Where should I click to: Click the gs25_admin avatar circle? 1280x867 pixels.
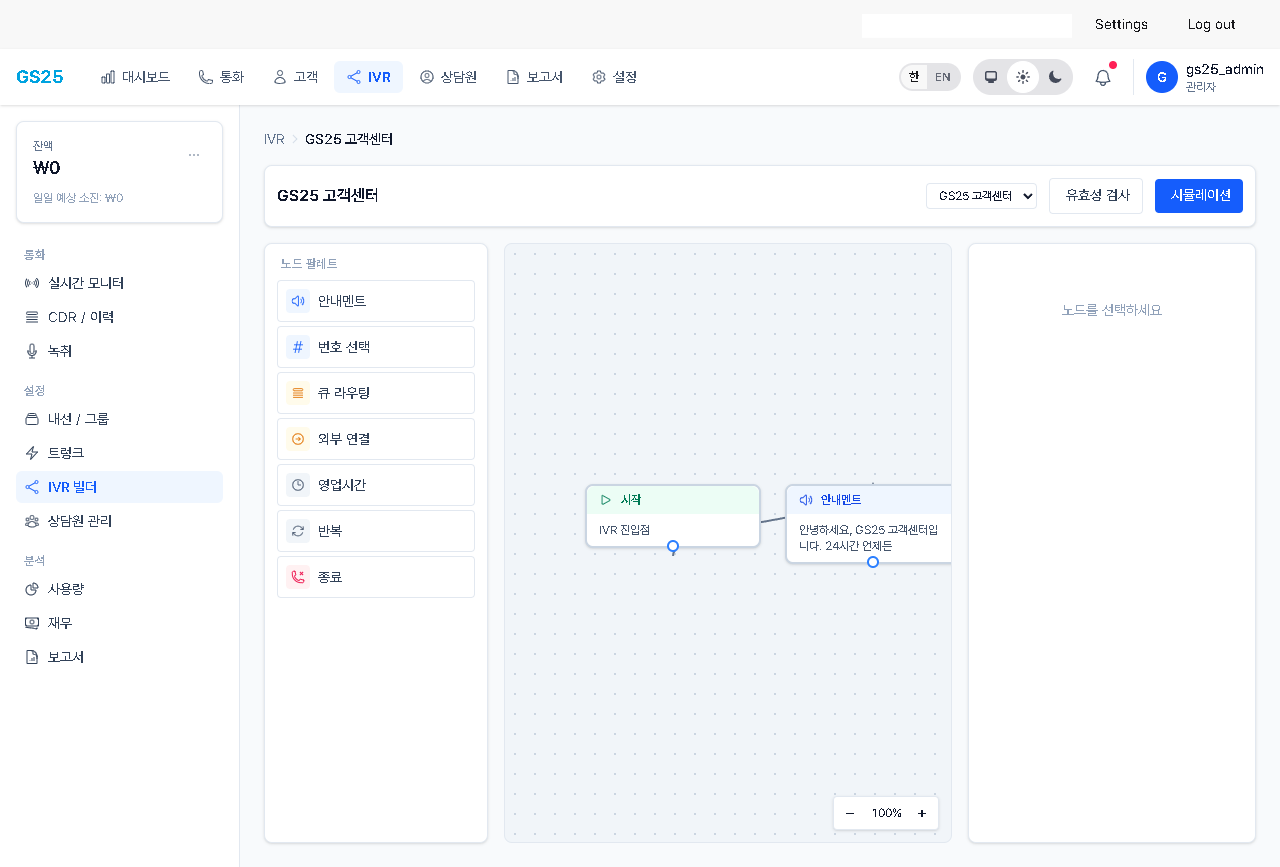[x=1162, y=77]
